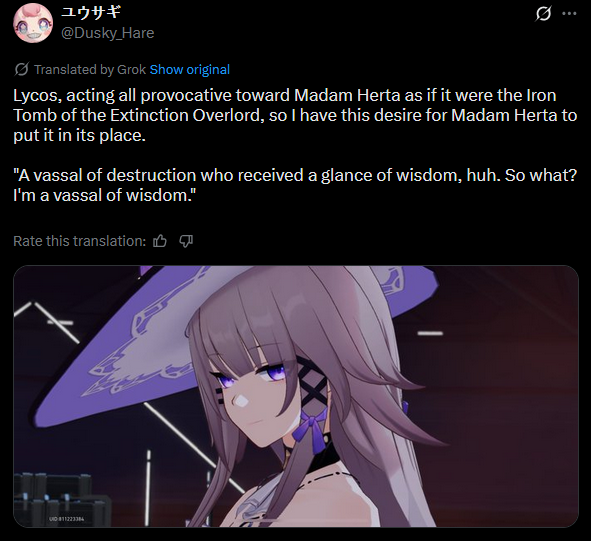Screen dimensions: 591x541
Task: Click the Translated by Grok label
Action: (x=90, y=69)
